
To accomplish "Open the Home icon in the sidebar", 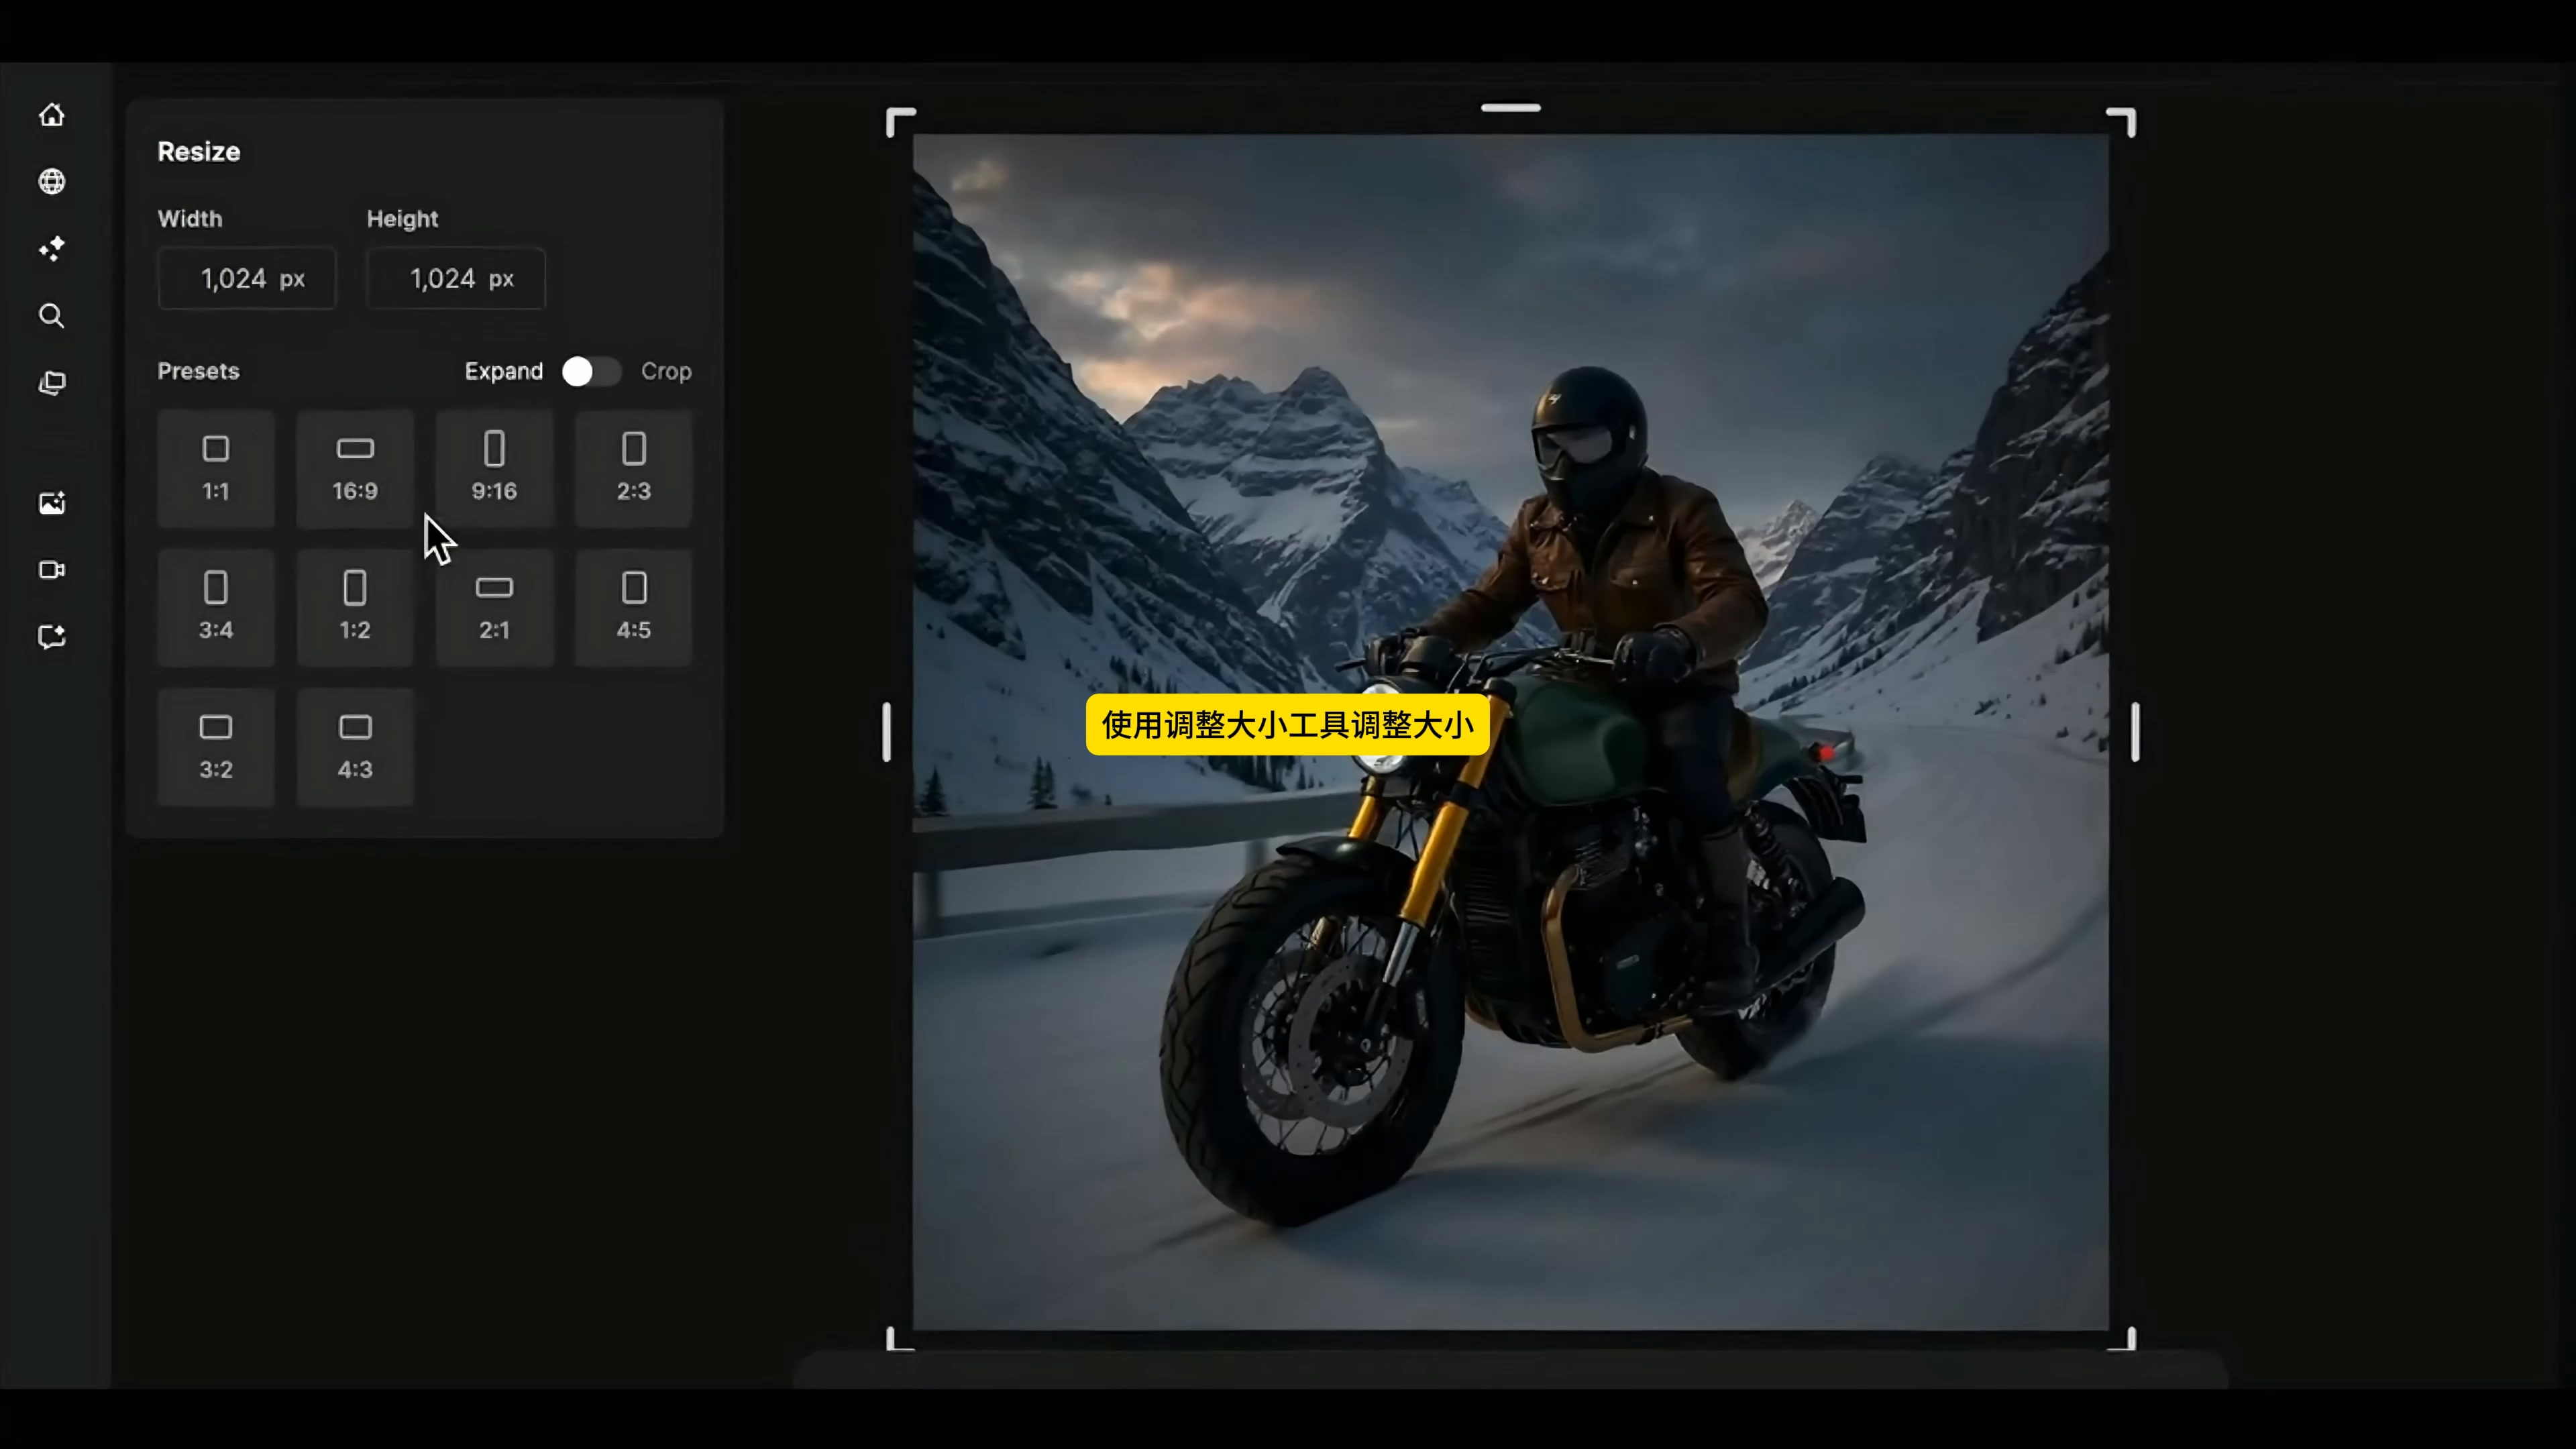I will (x=52, y=115).
